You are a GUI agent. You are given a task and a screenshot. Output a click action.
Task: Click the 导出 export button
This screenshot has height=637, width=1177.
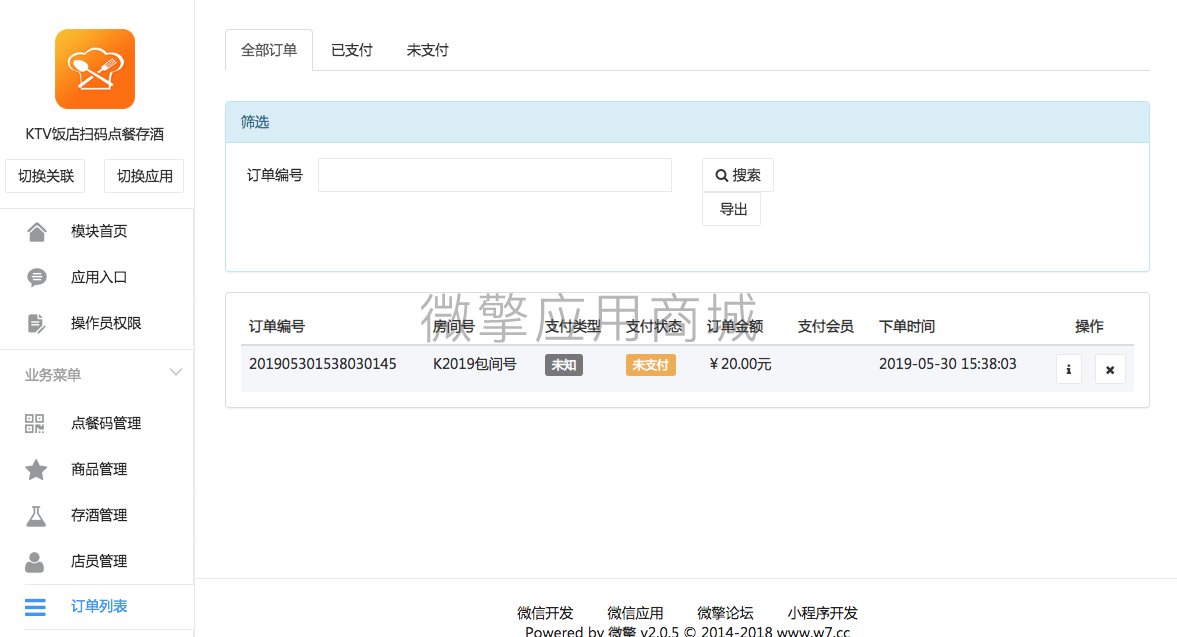pyautogui.click(x=732, y=209)
